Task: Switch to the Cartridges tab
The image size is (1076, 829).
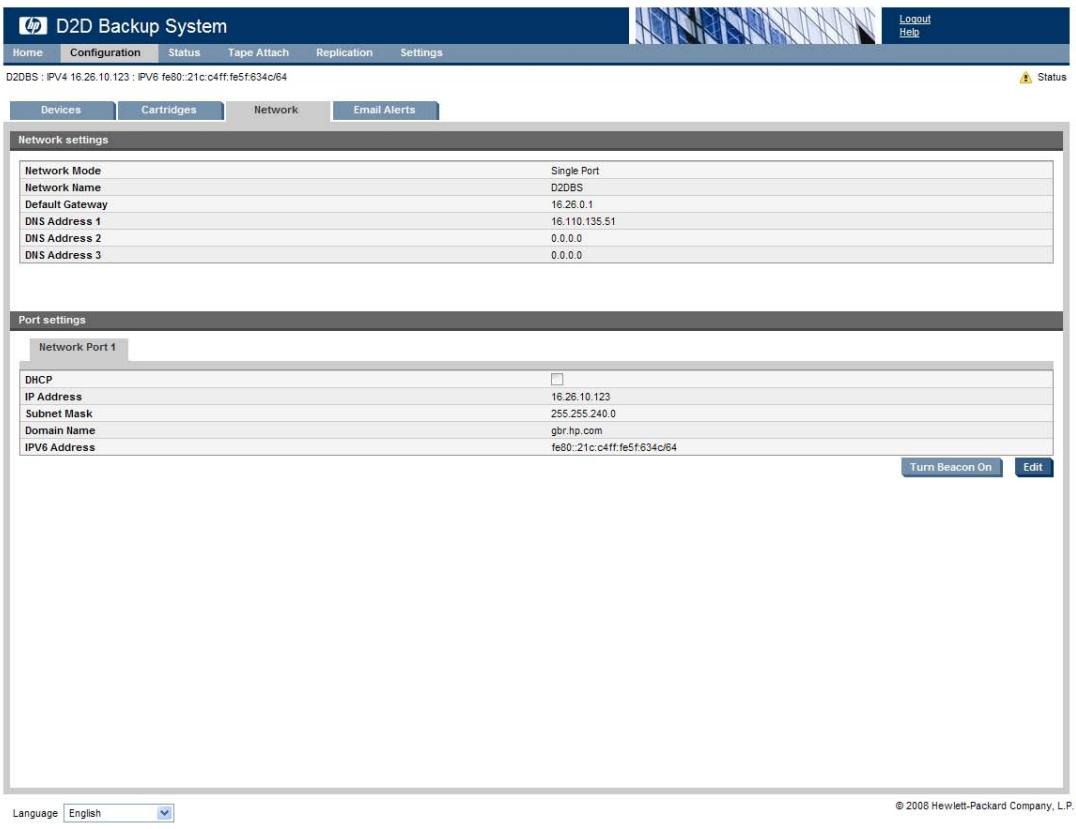Action: coord(169,110)
